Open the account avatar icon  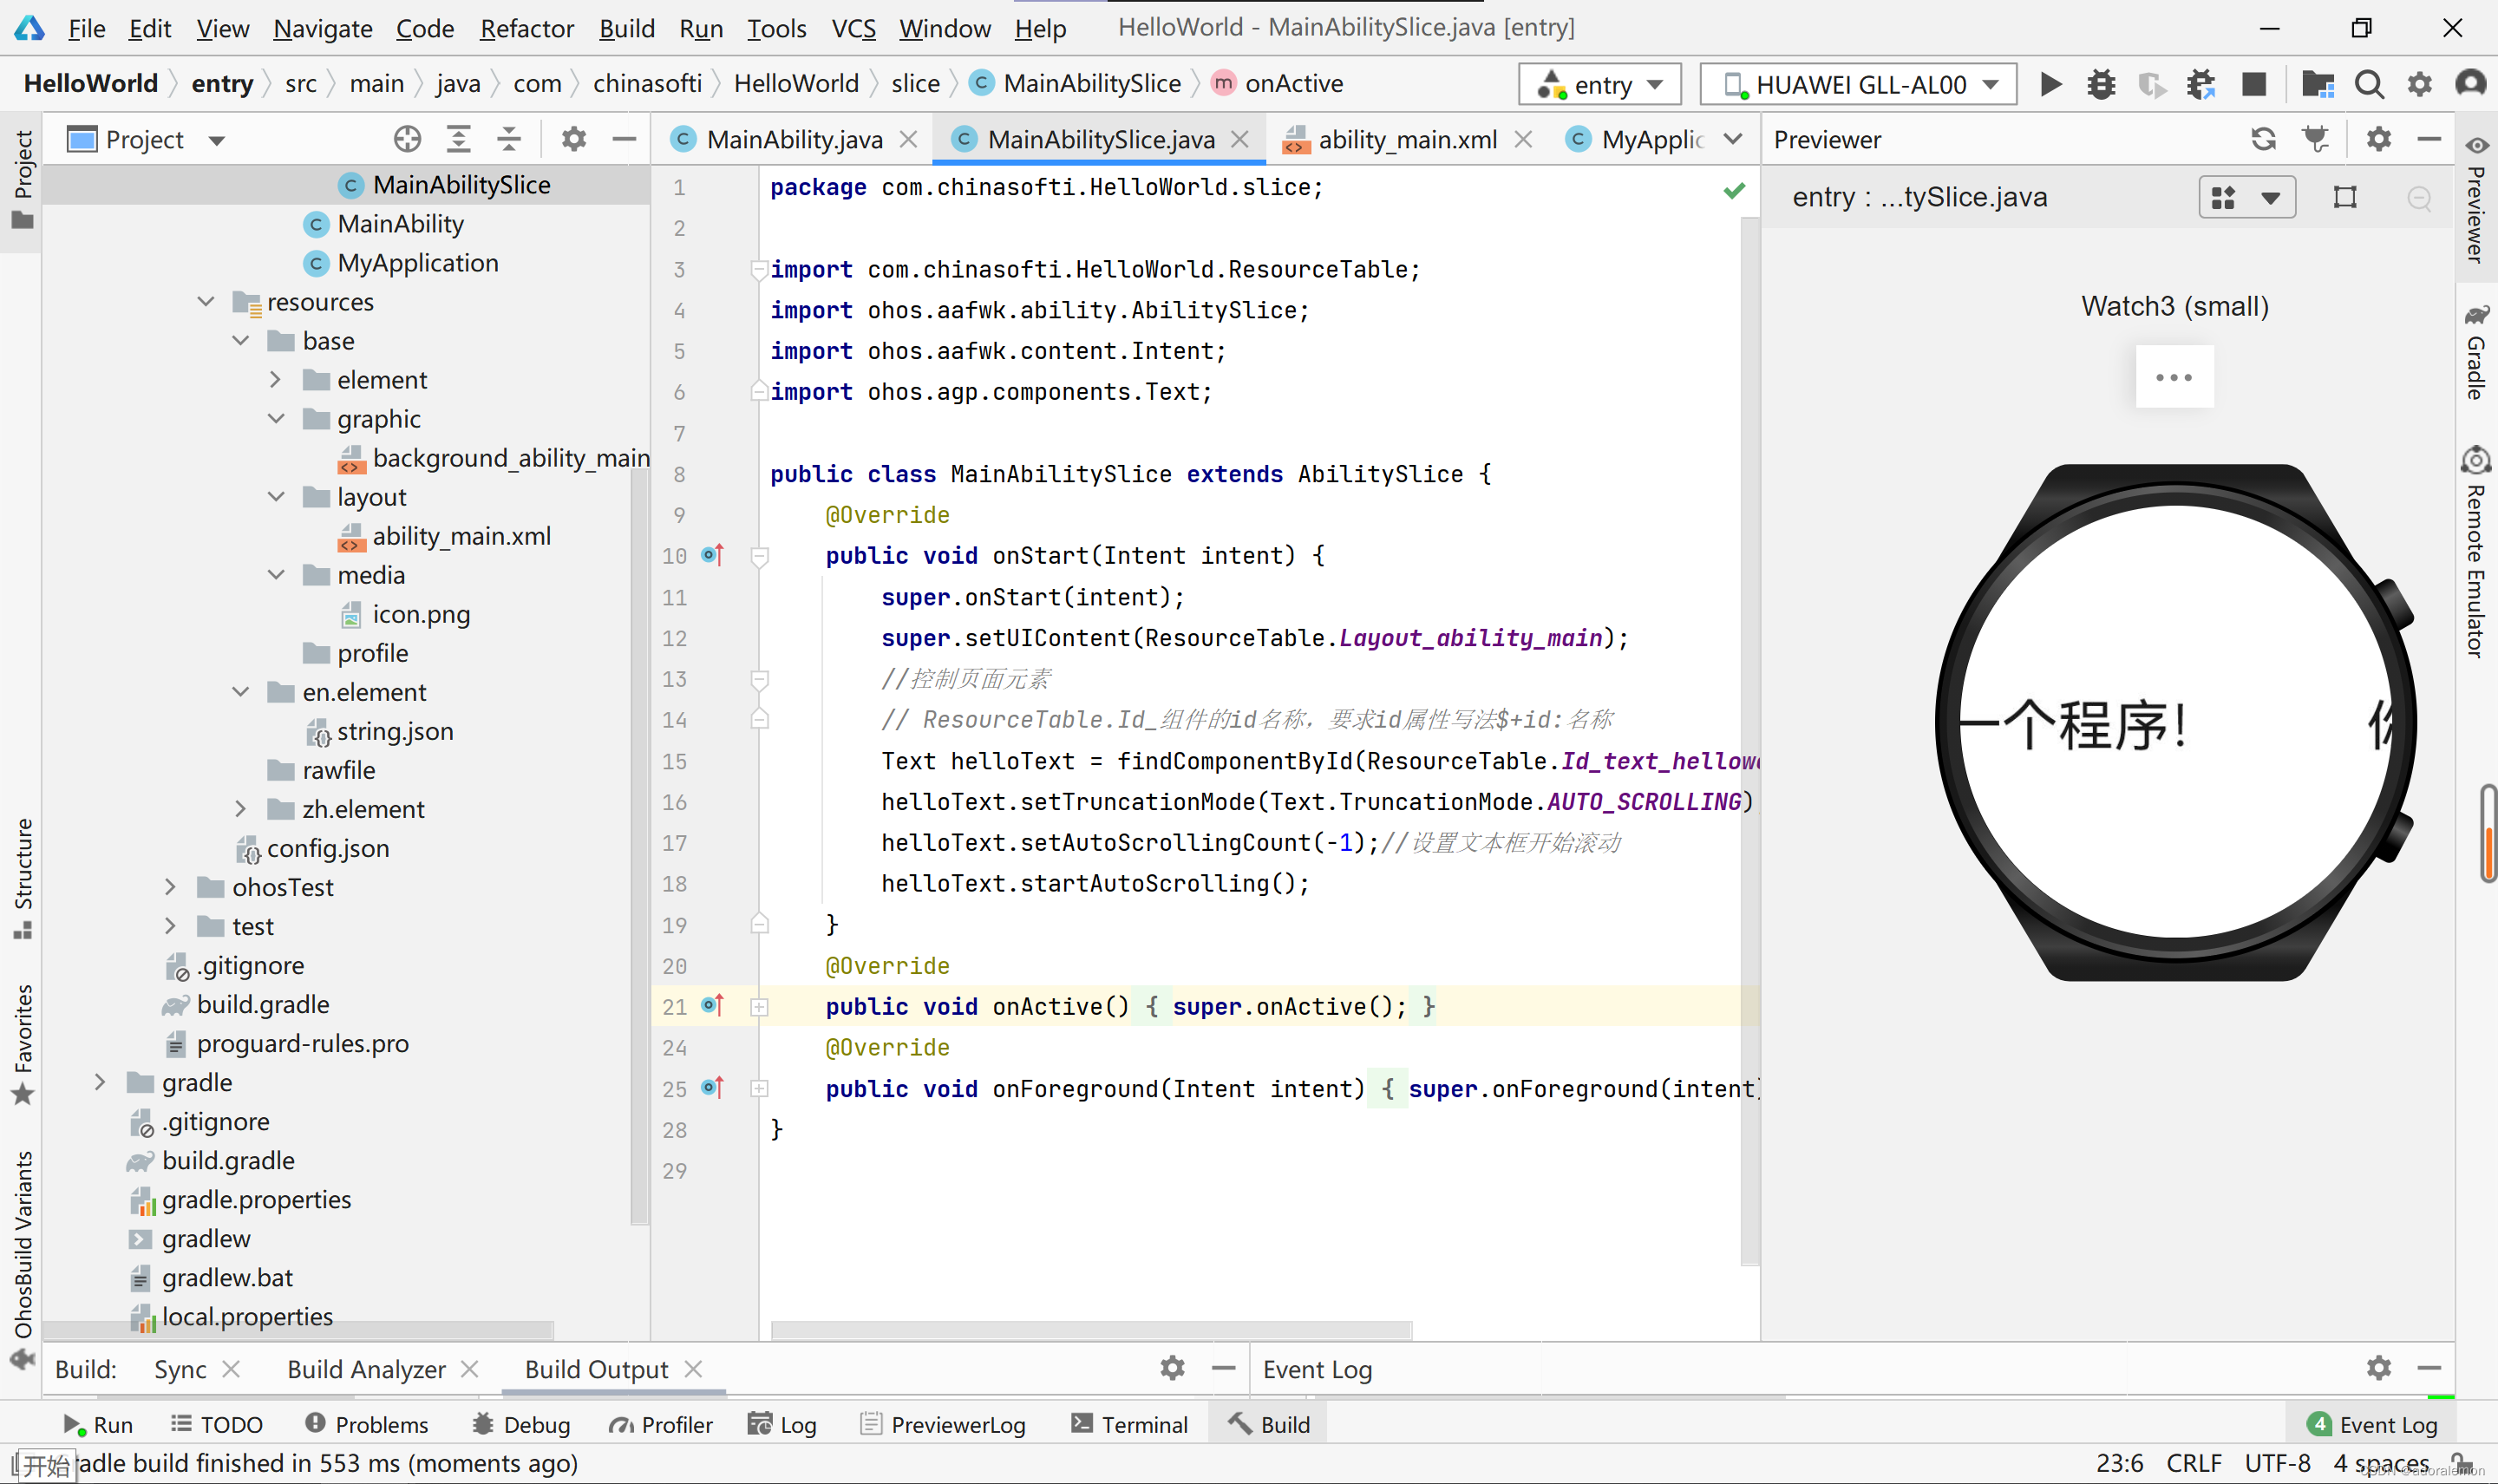coord(2470,84)
